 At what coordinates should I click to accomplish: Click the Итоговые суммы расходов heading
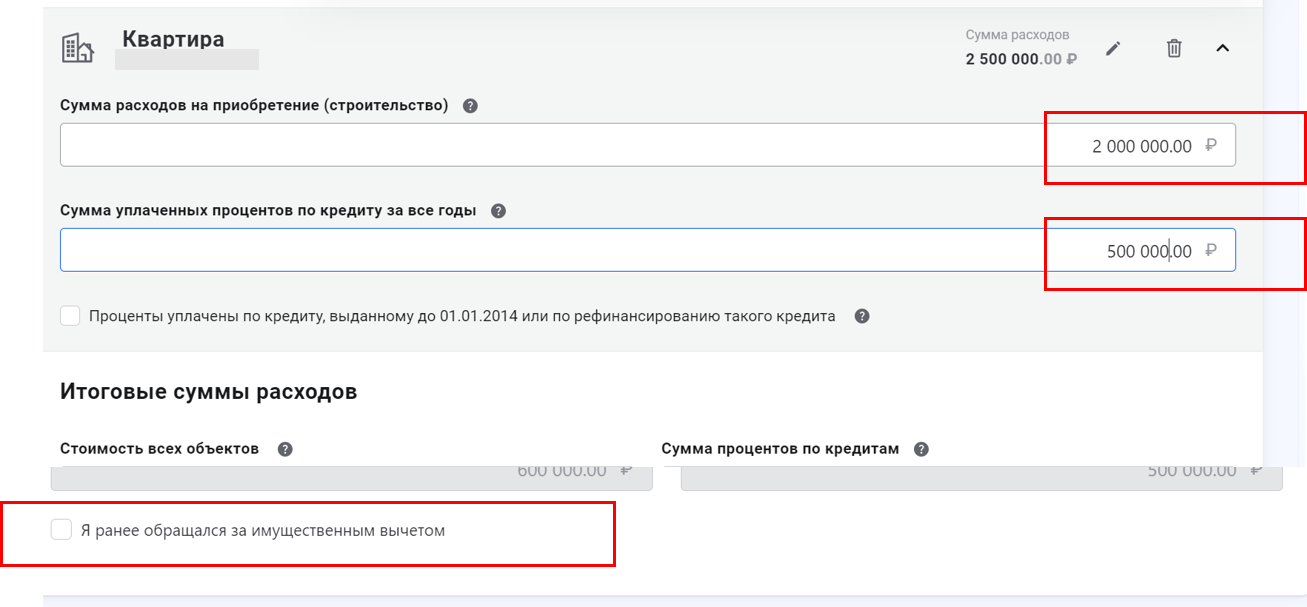click(208, 392)
